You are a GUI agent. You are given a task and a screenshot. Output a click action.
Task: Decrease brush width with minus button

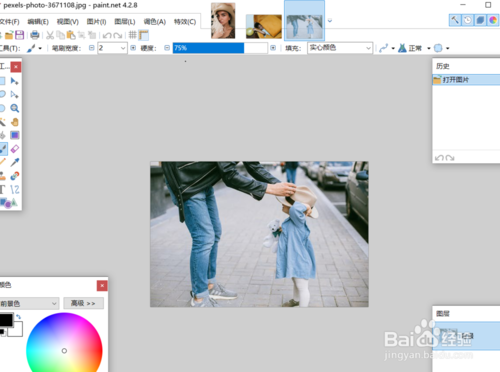[x=92, y=48]
